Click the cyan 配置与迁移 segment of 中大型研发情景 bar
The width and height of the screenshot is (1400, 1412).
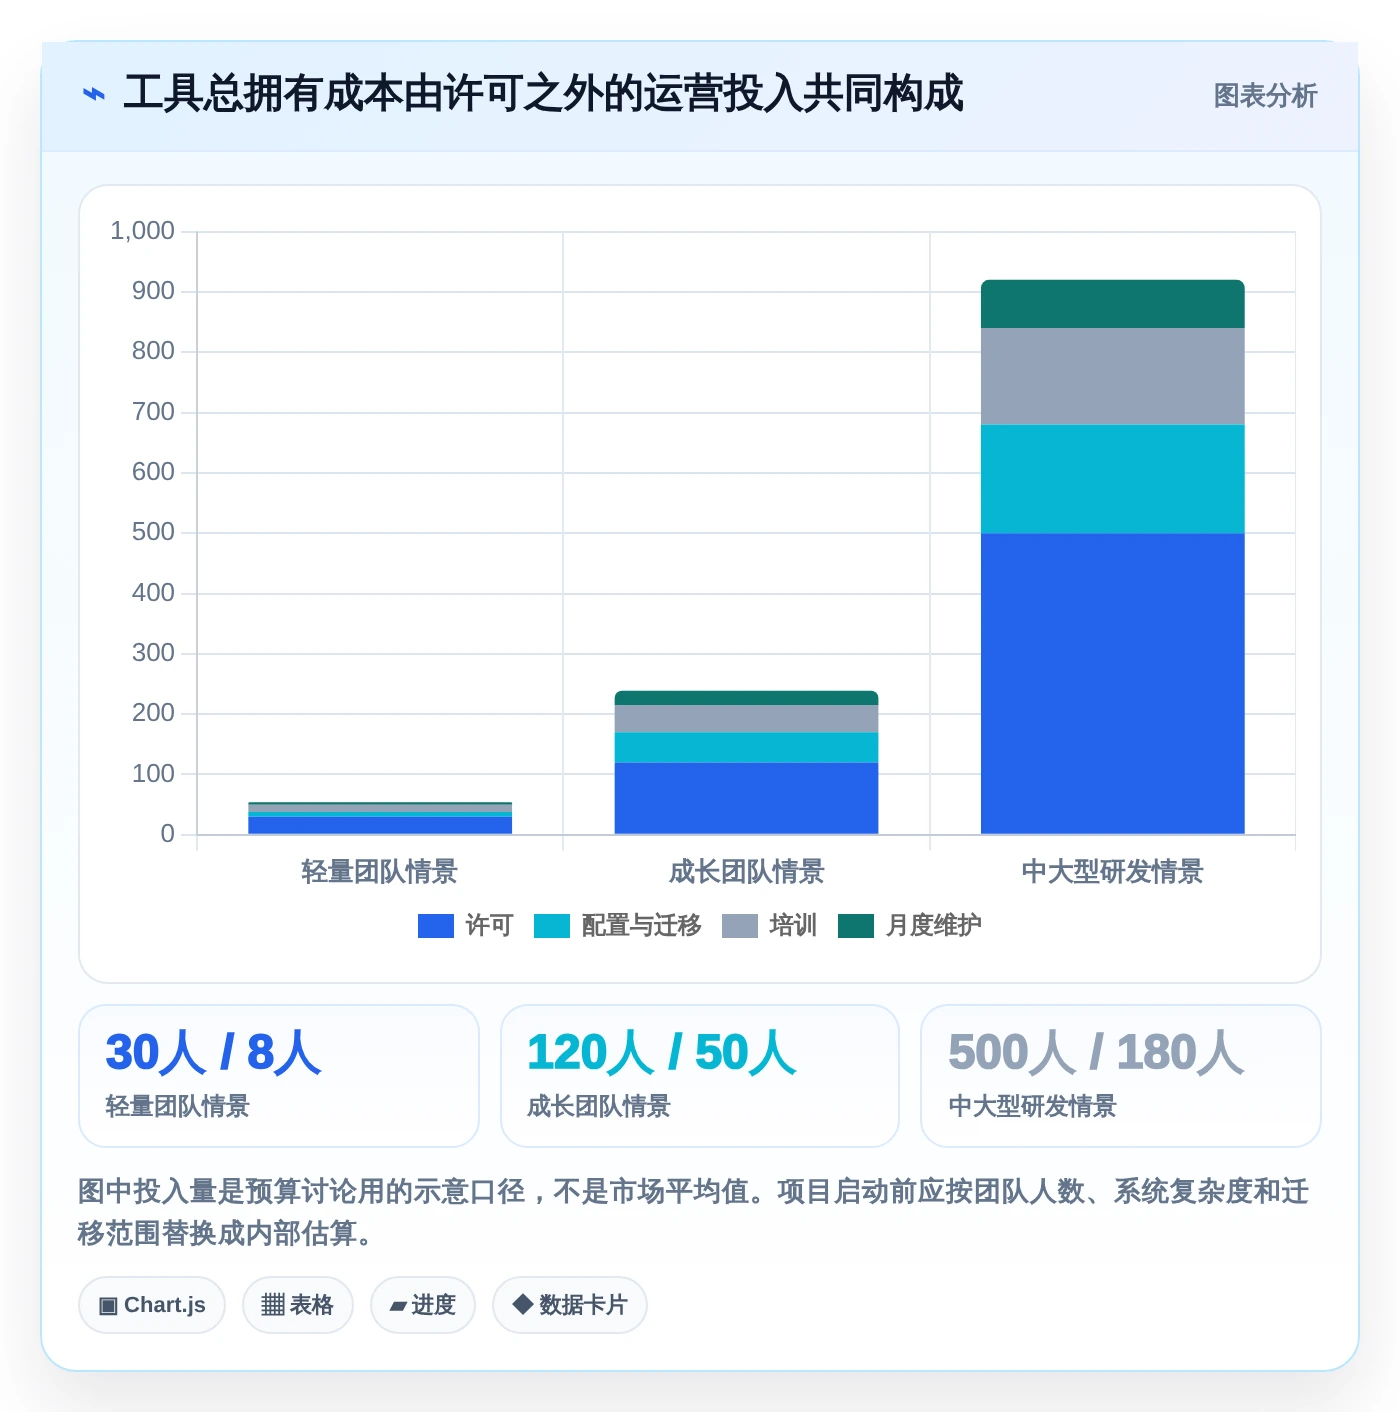(1113, 479)
